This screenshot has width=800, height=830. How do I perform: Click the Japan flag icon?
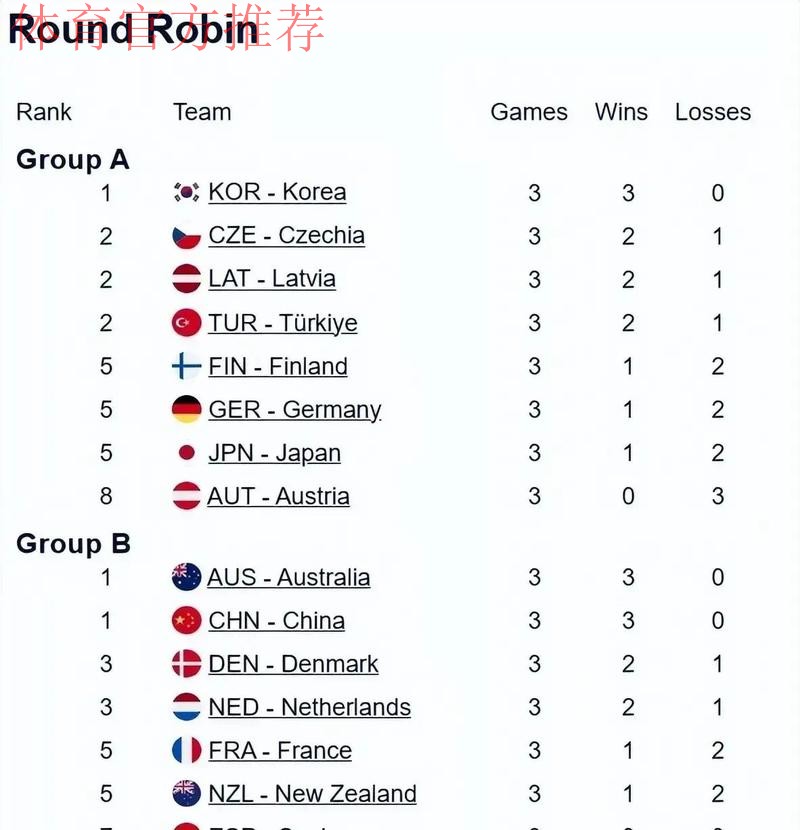[186, 453]
